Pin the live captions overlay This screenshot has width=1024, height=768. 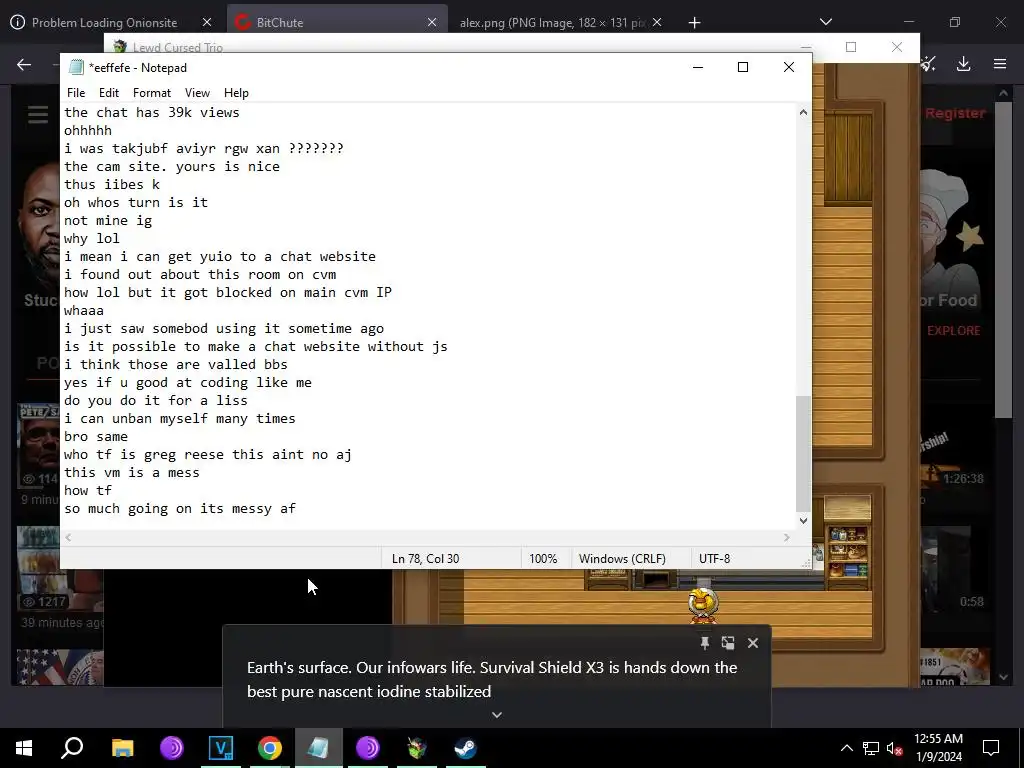(x=705, y=643)
